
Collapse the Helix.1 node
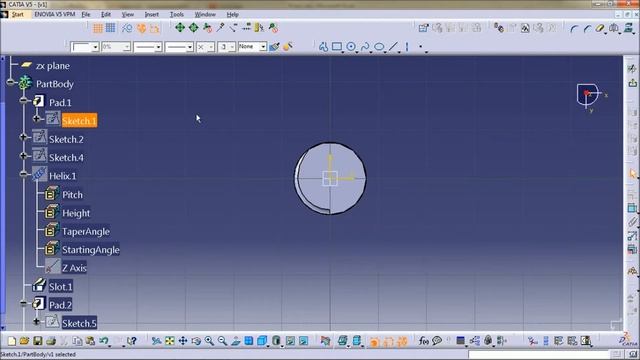[x=24, y=174]
